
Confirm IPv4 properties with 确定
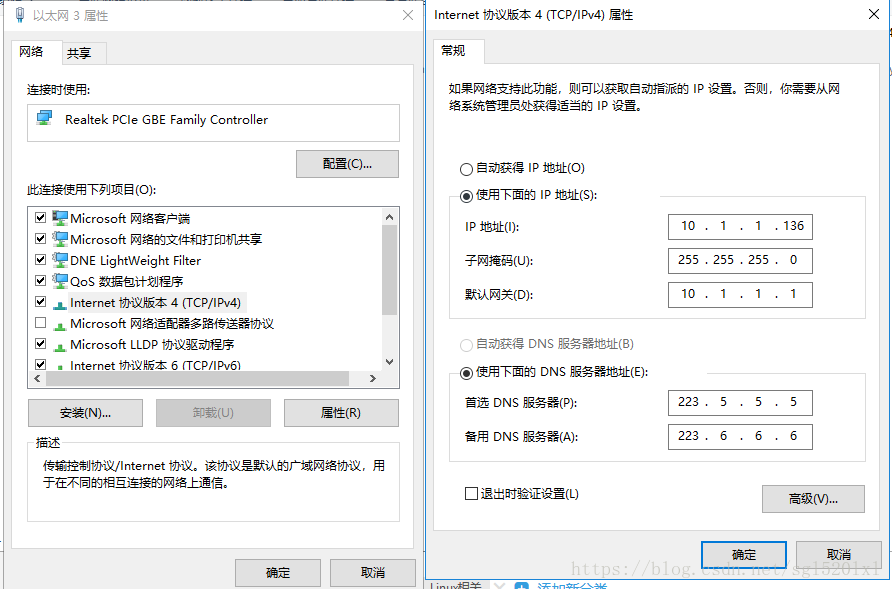[x=744, y=555]
